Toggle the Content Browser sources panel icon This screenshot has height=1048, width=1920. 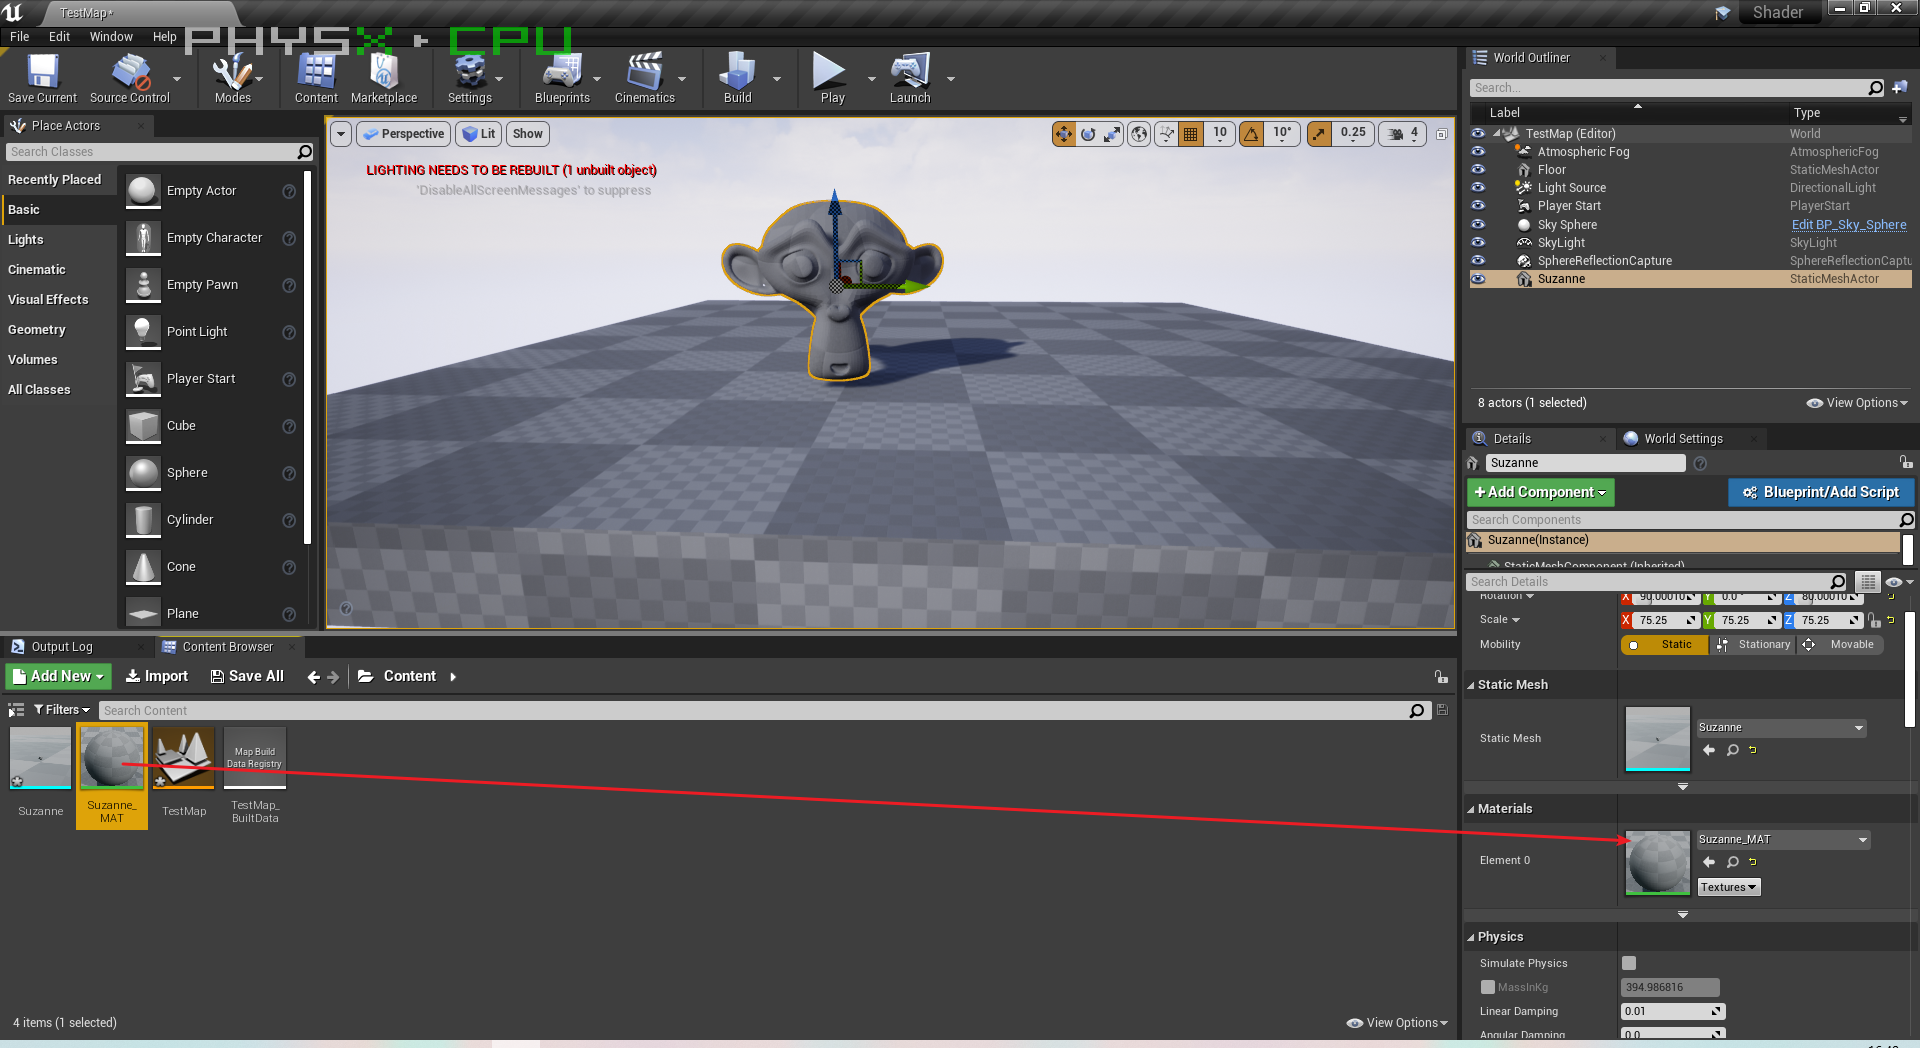click(16, 710)
